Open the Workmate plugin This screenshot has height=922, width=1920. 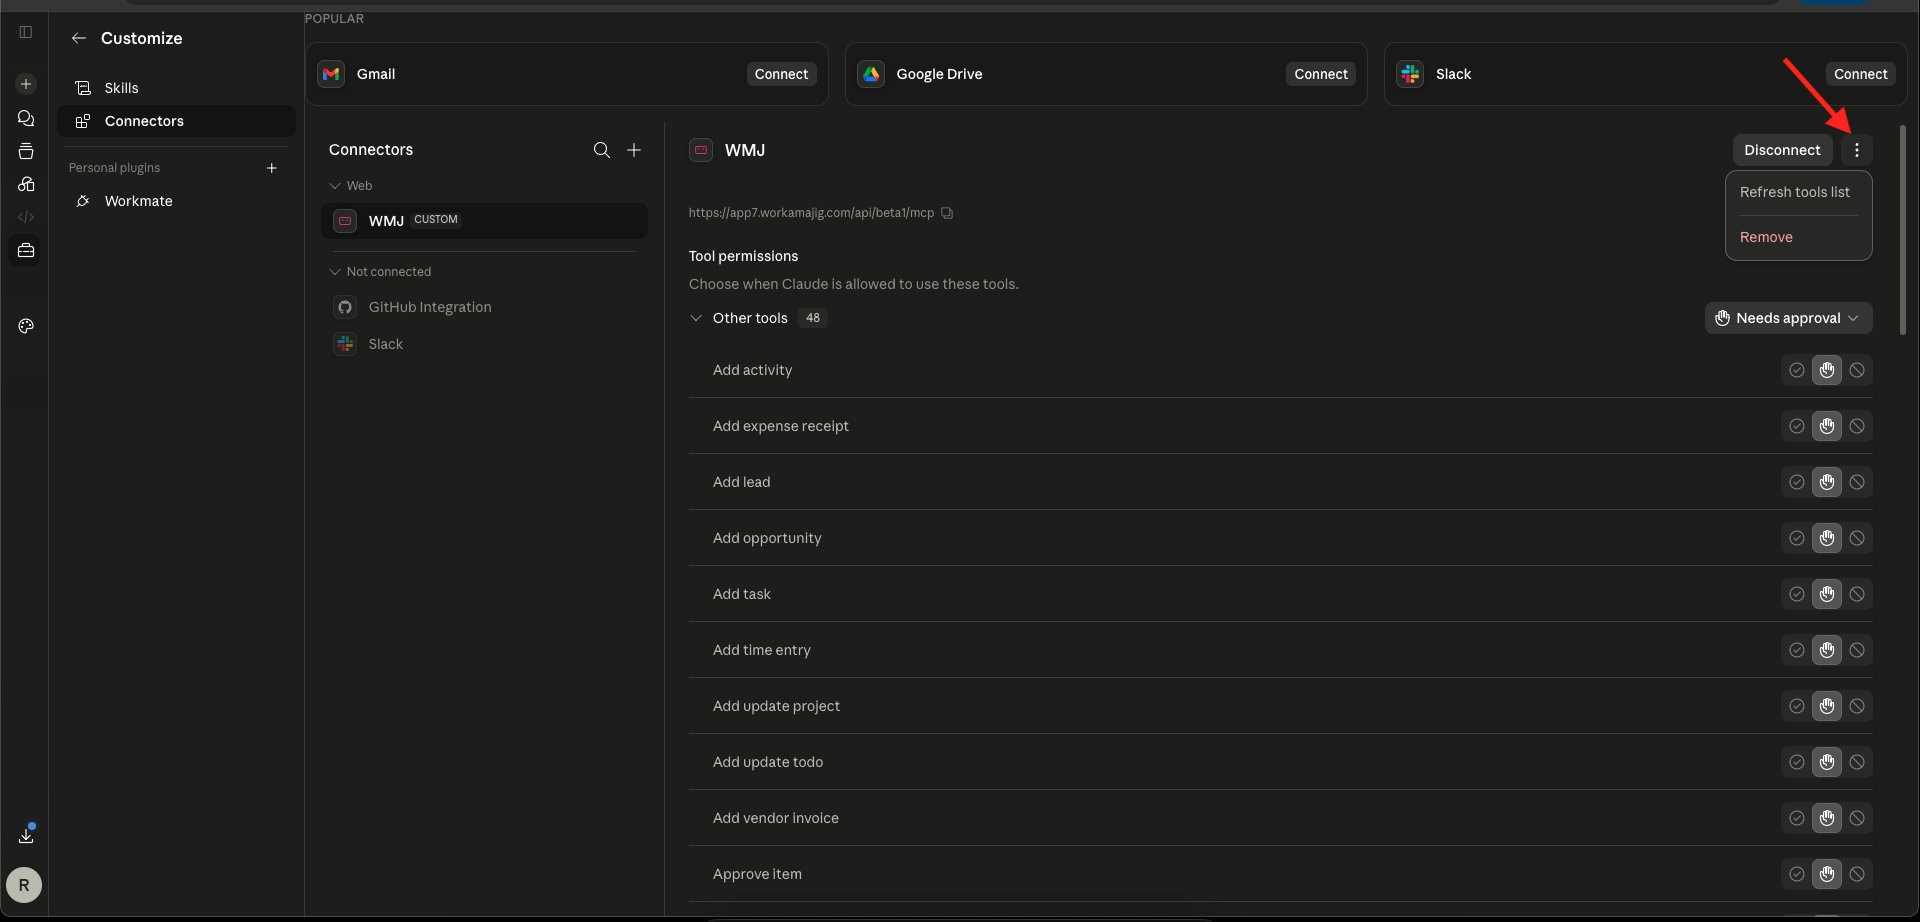click(x=176, y=201)
